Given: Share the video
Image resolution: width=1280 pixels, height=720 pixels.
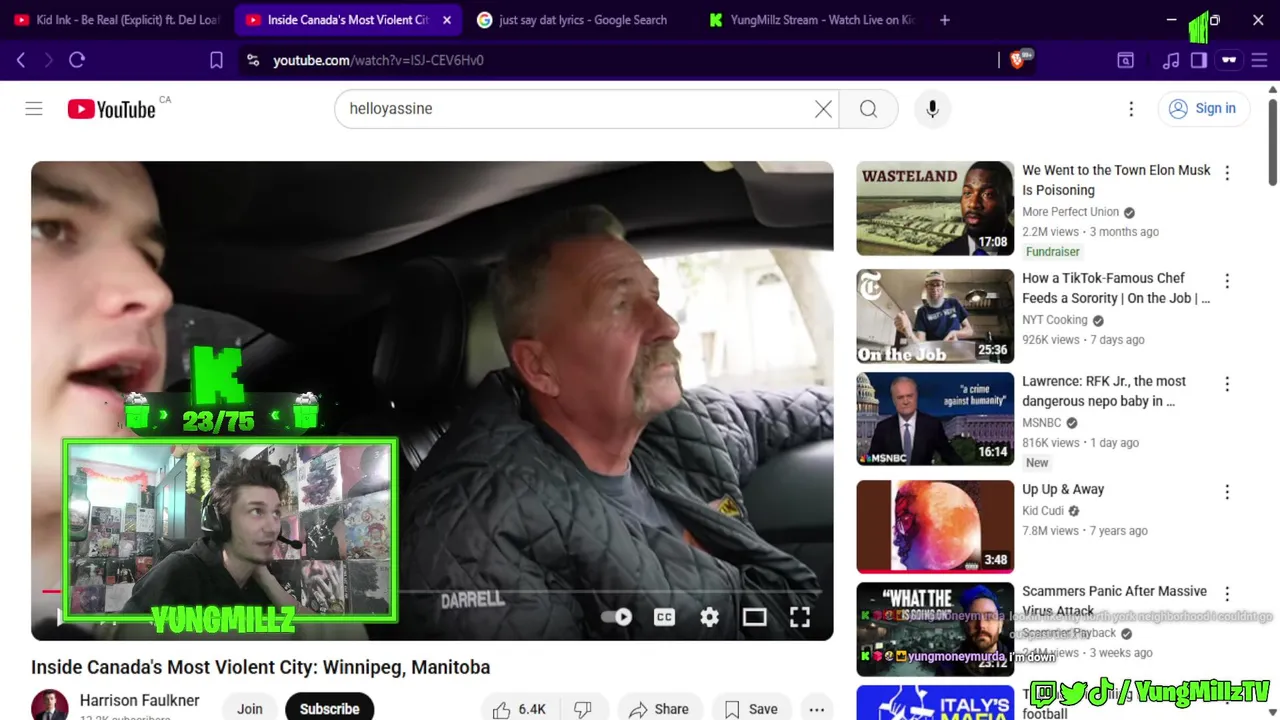Looking at the screenshot, I should point(659,709).
